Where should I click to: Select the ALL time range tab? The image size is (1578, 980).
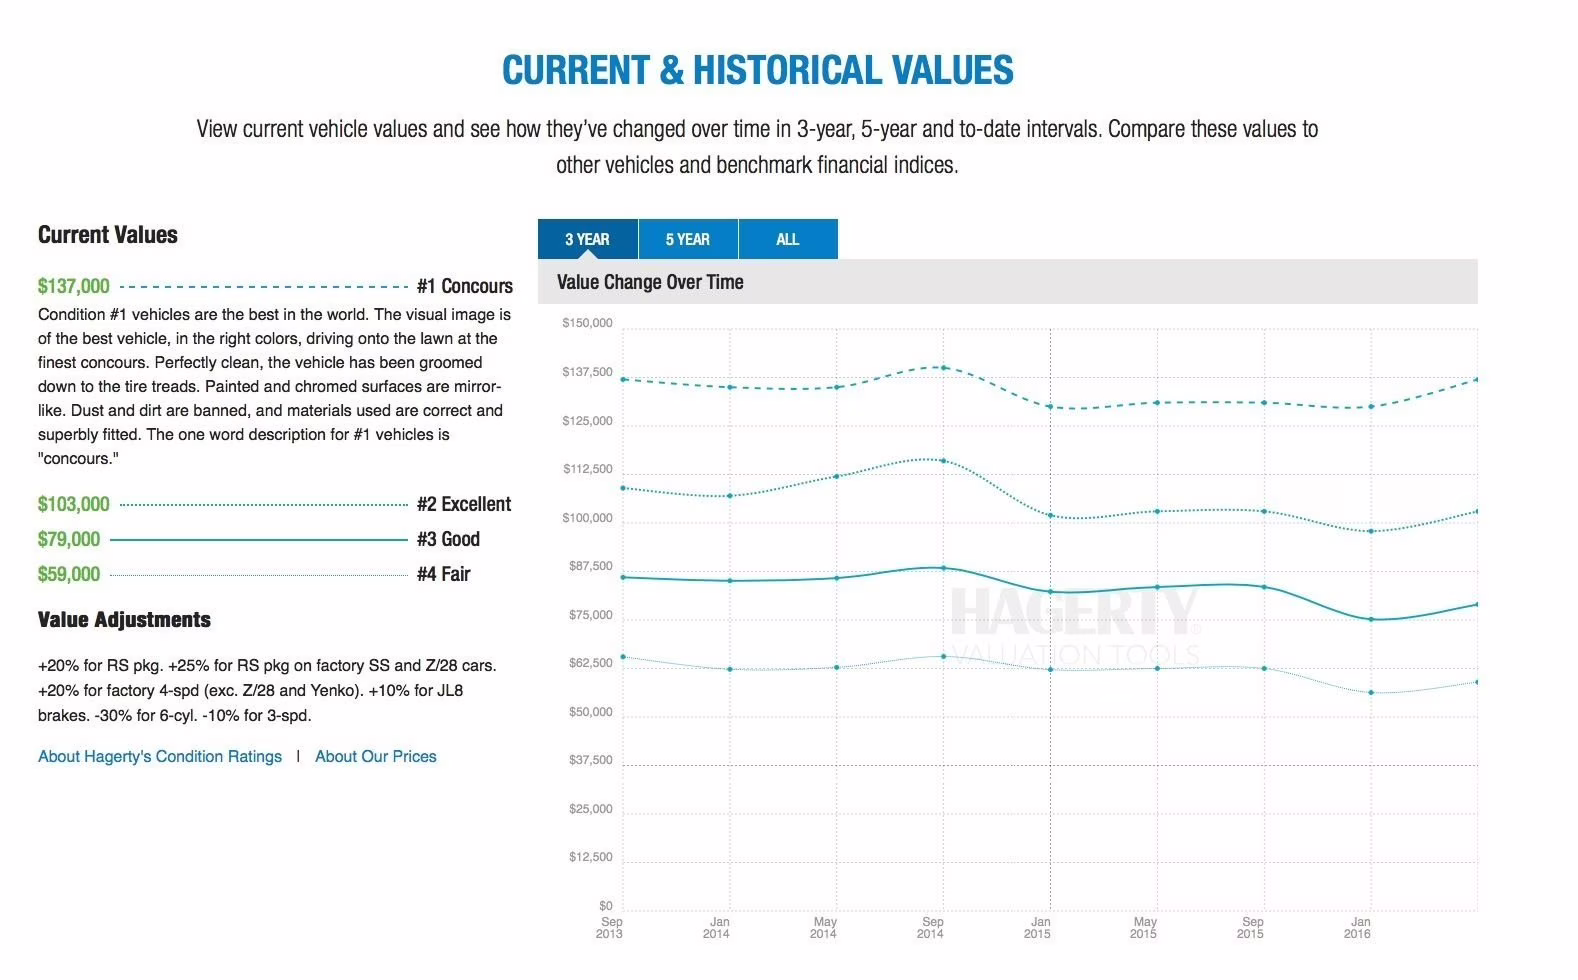787,239
